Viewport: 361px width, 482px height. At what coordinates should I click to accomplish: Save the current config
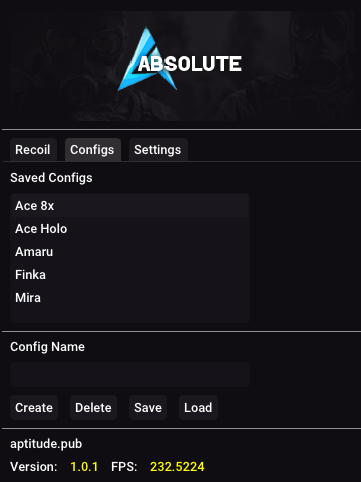tap(148, 407)
